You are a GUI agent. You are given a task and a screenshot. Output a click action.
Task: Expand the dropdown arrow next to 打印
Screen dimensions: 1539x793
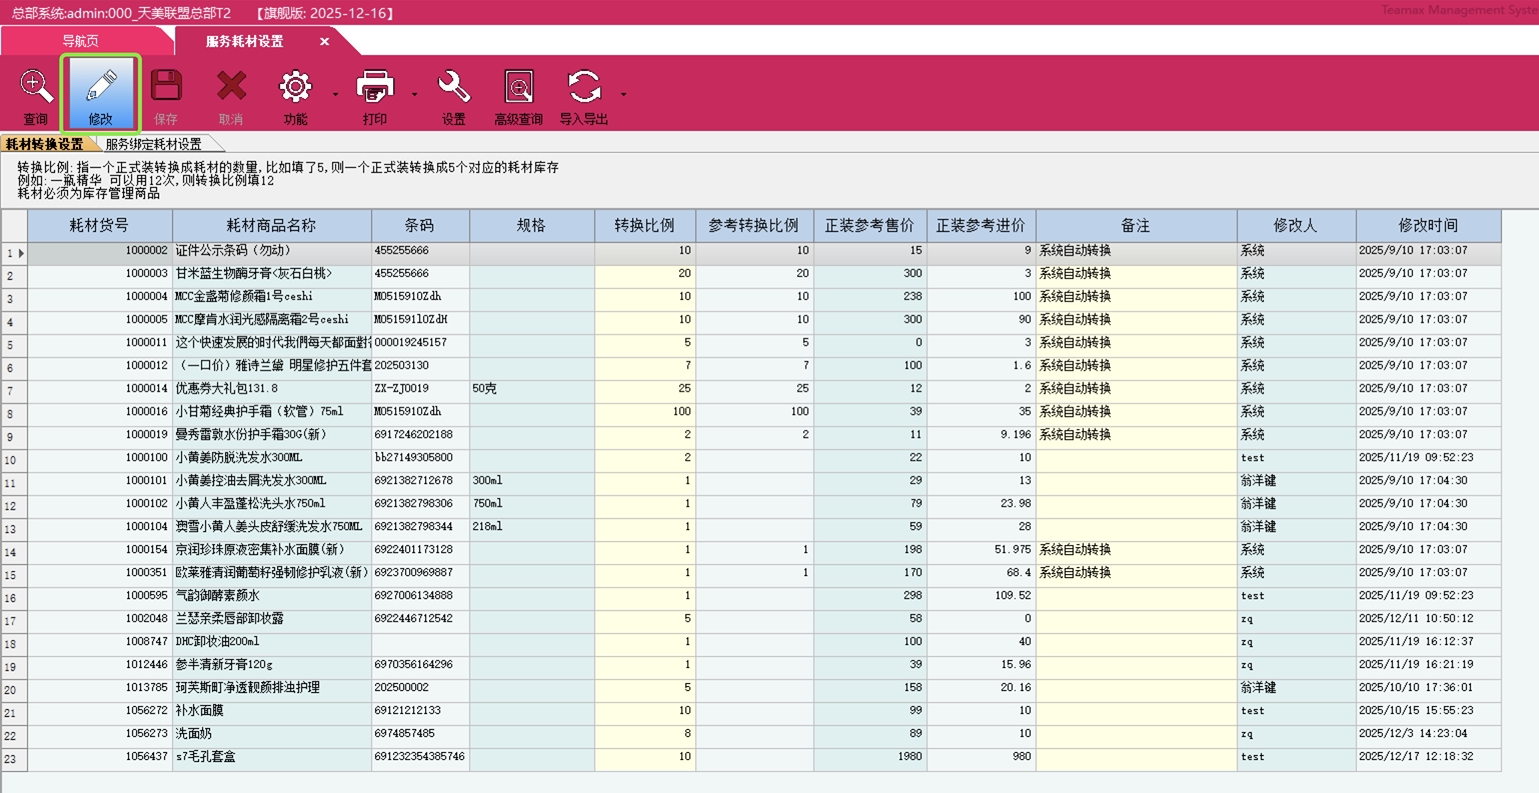pos(414,95)
